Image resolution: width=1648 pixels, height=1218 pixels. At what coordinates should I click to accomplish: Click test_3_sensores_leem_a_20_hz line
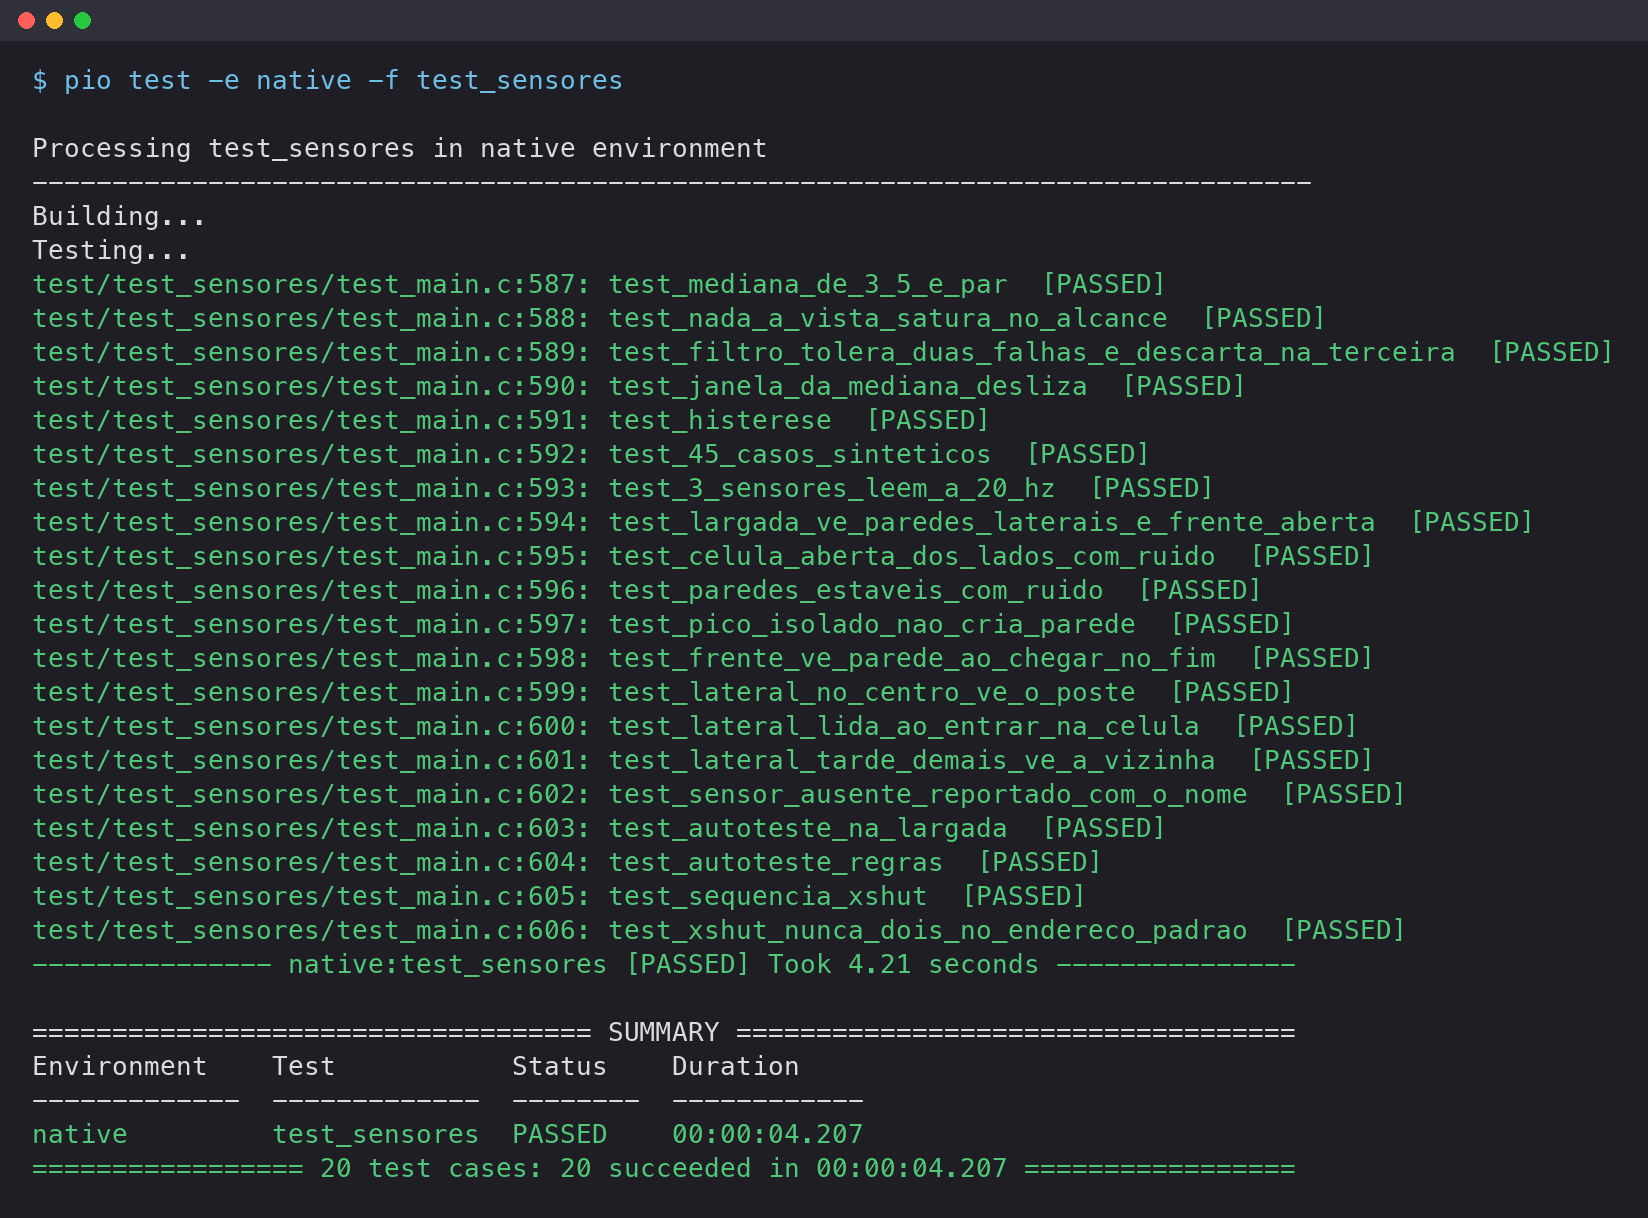pos(623,489)
